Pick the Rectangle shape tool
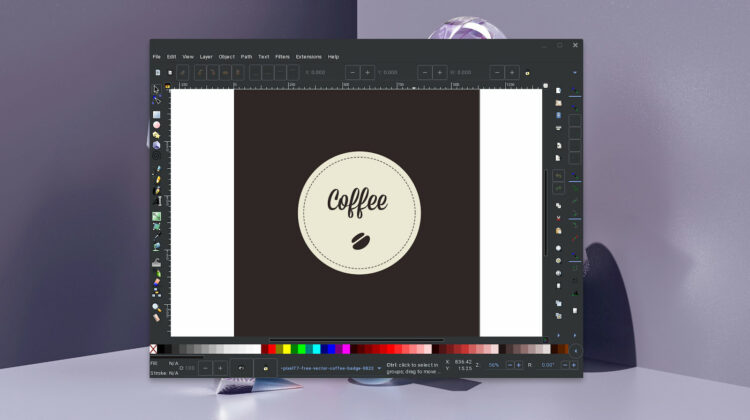Viewport: 750px width, 420px height. click(x=157, y=115)
